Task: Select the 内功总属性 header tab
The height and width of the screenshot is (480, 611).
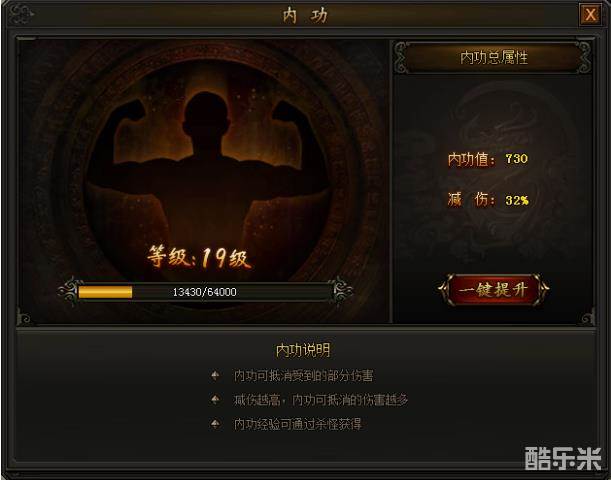Action: click(493, 57)
